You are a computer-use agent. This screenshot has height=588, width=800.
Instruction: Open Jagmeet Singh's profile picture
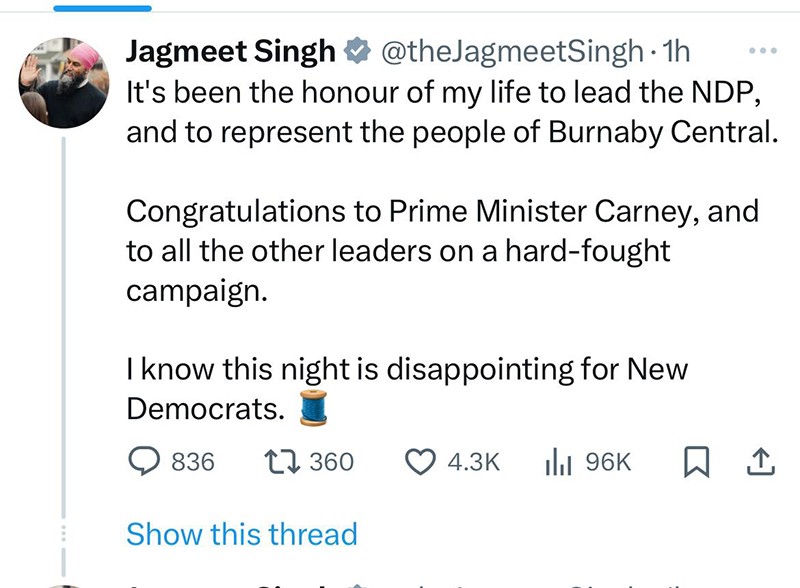(x=65, y=85)
